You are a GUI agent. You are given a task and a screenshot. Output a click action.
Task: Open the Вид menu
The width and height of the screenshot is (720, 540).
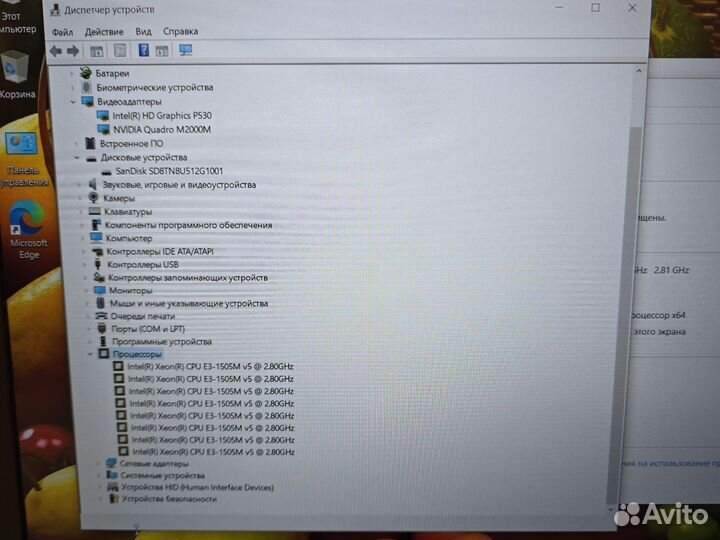pyautogui.click(x=143, y=32)
